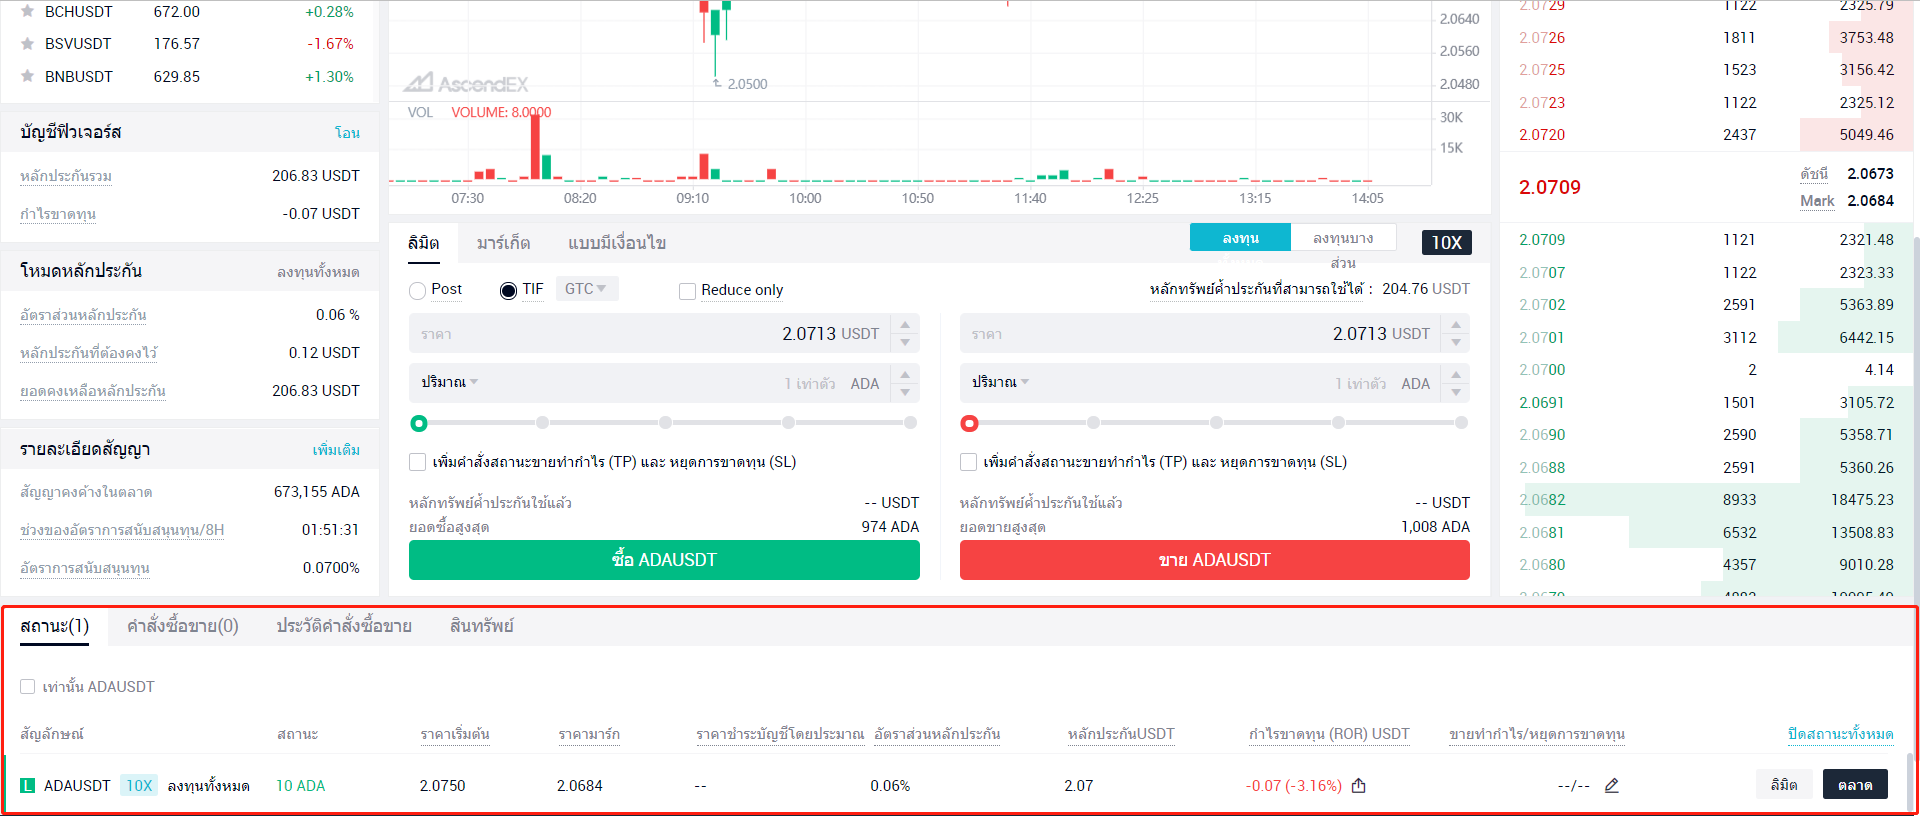
Task: Increase buy price with up arrow
Action: point(905,325)
